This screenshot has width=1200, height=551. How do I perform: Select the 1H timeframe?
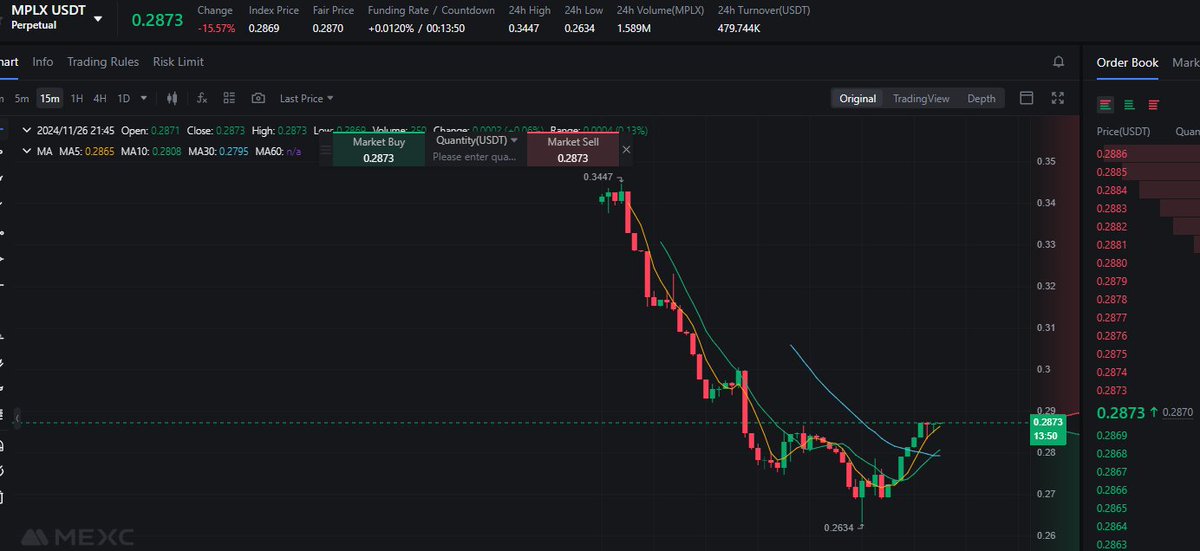point(77,98)
